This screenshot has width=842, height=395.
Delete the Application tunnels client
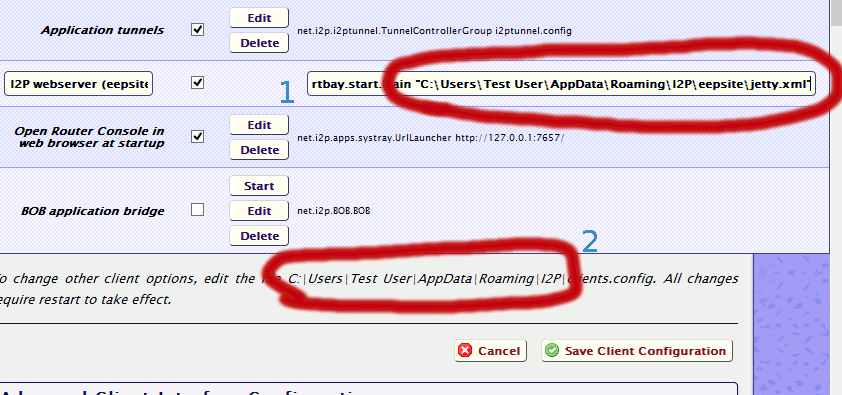coord(259,43)
